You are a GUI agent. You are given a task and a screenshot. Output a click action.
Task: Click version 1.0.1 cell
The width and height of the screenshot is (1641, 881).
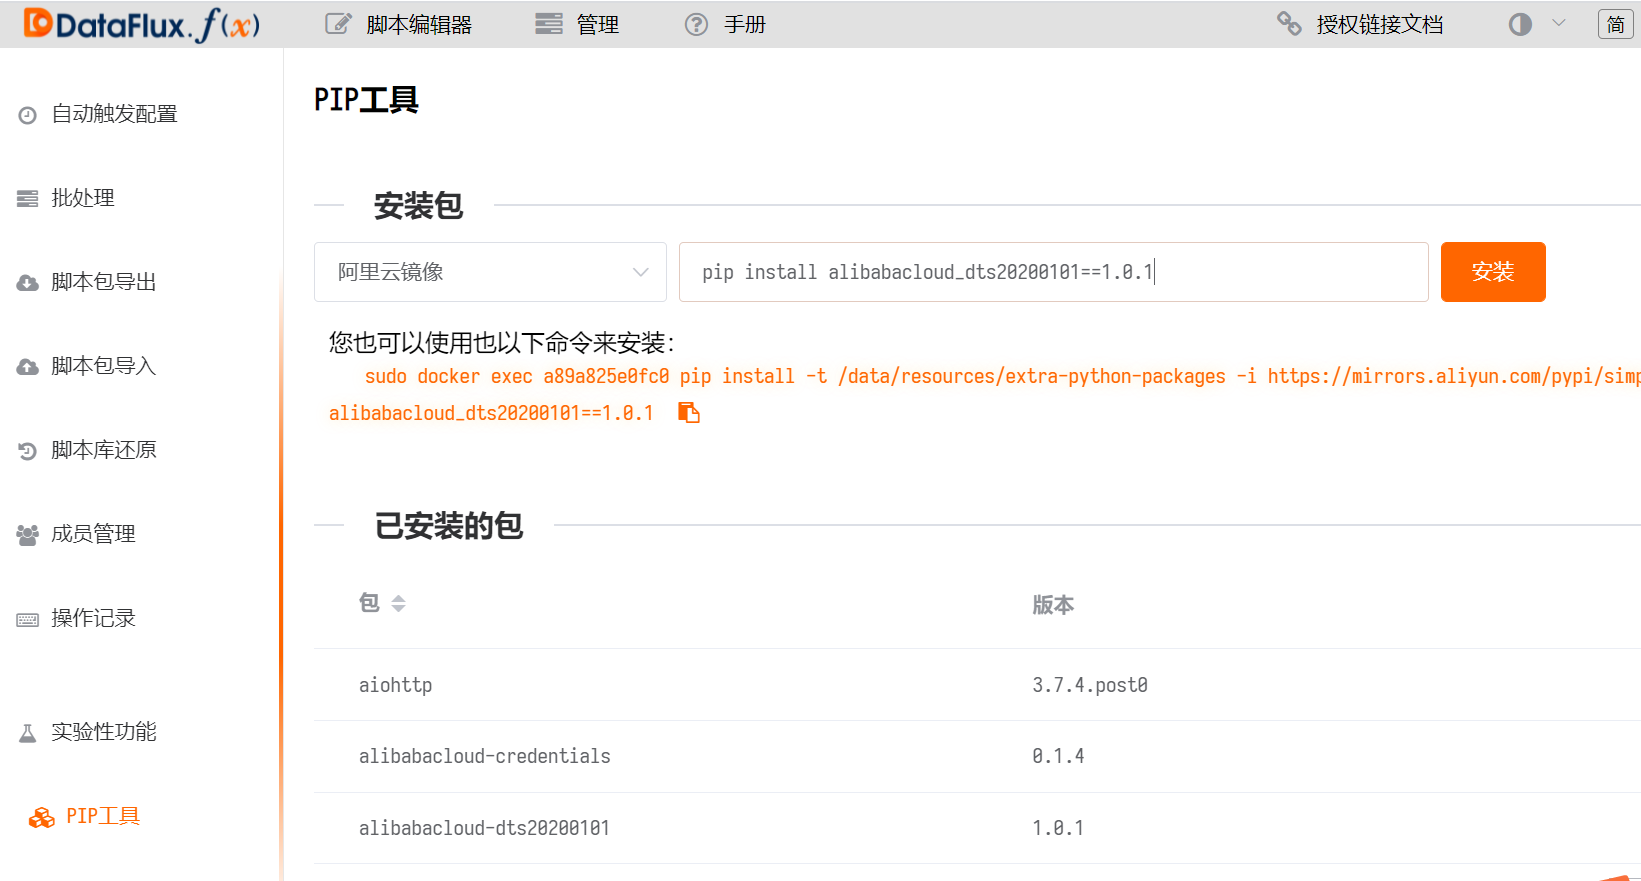point(1058,828)
